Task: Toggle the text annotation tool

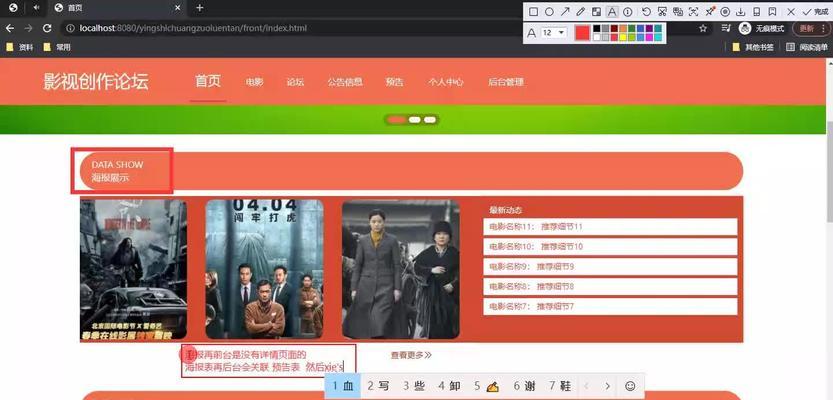Action: click(x=612, y=12)
